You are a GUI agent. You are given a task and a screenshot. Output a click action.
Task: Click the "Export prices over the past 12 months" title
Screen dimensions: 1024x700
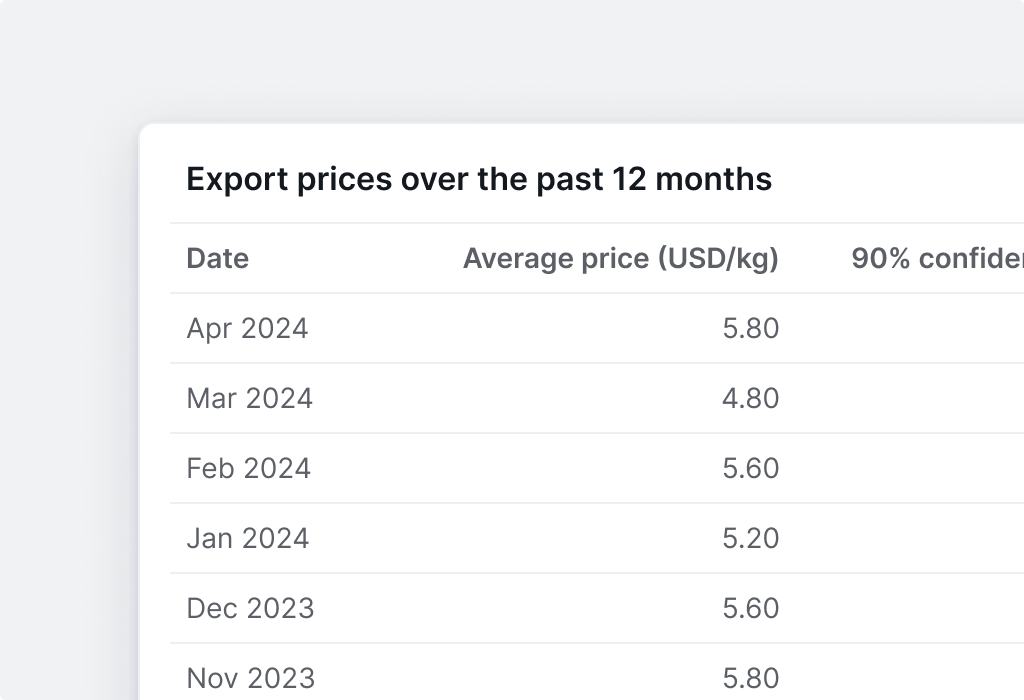click(479, 180)
